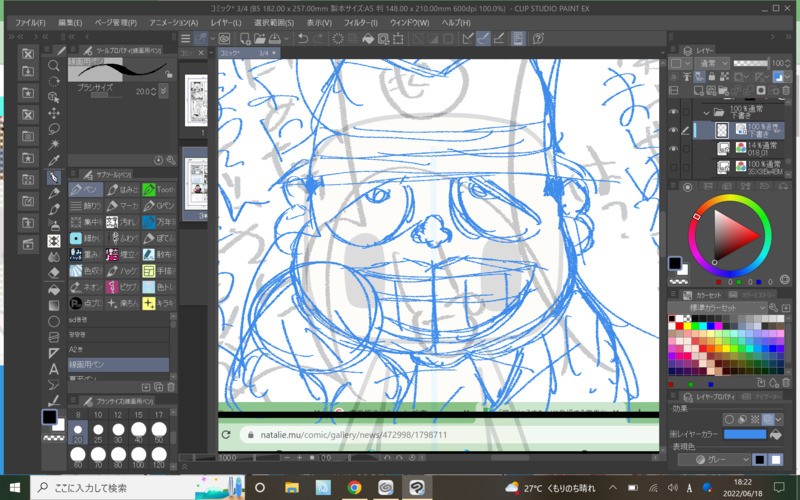Open the ウィンドウ(W) menu

(x=410, y=23)
